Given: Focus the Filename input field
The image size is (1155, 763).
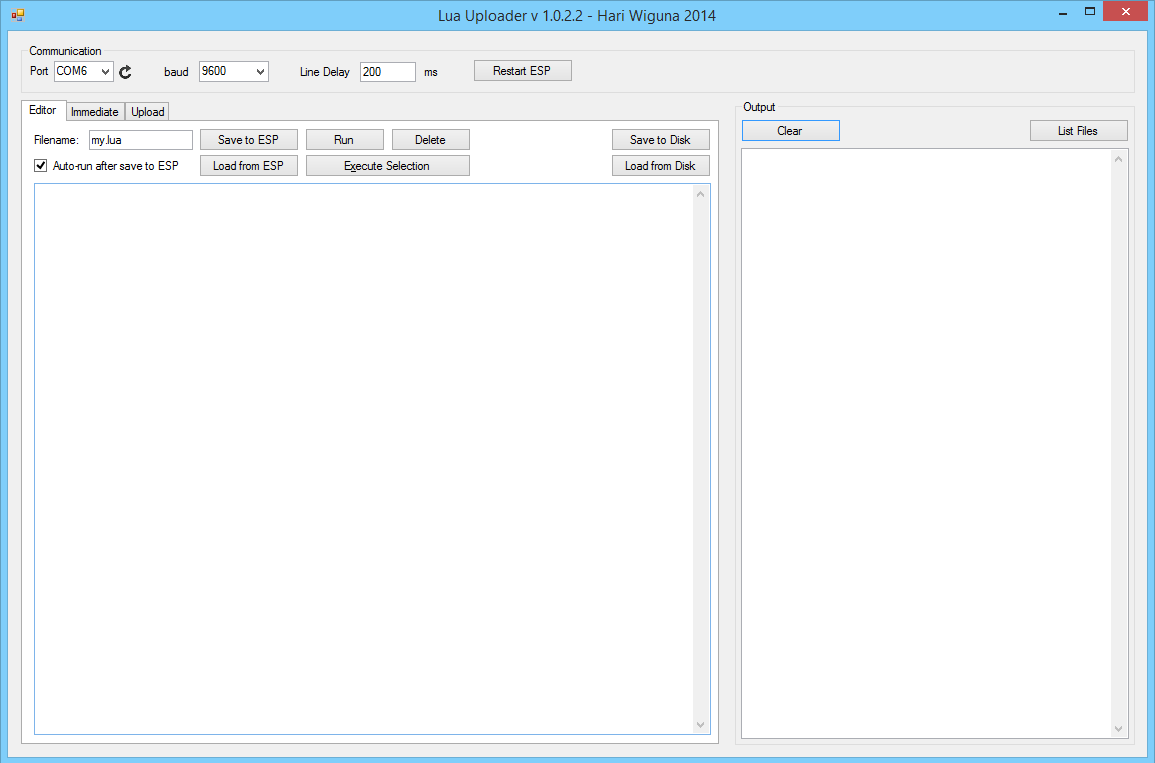Looking at the screenshot, I should (x=140, y=140).
